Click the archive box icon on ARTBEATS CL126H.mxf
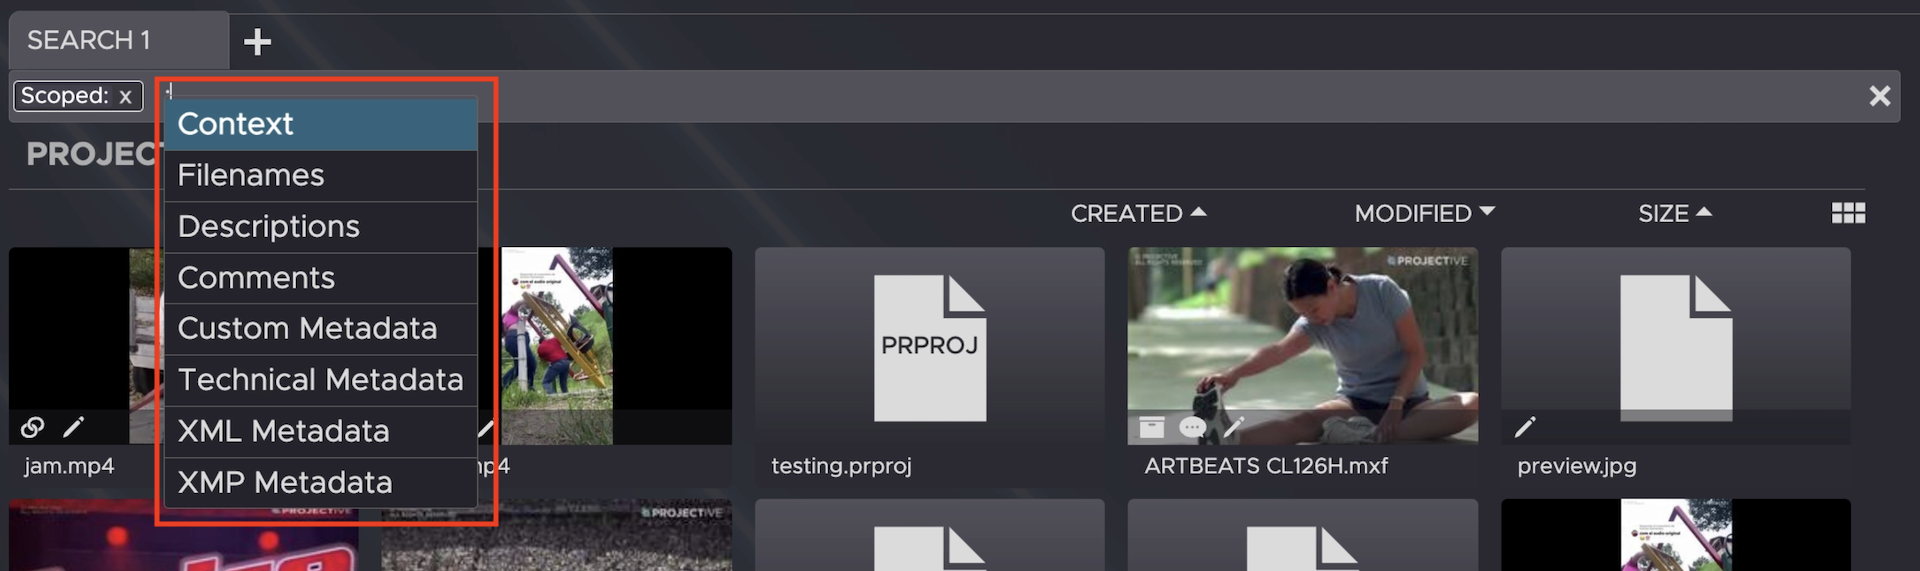The width and height of the screenshot is (1920, 571). [x=1152, y=428]
